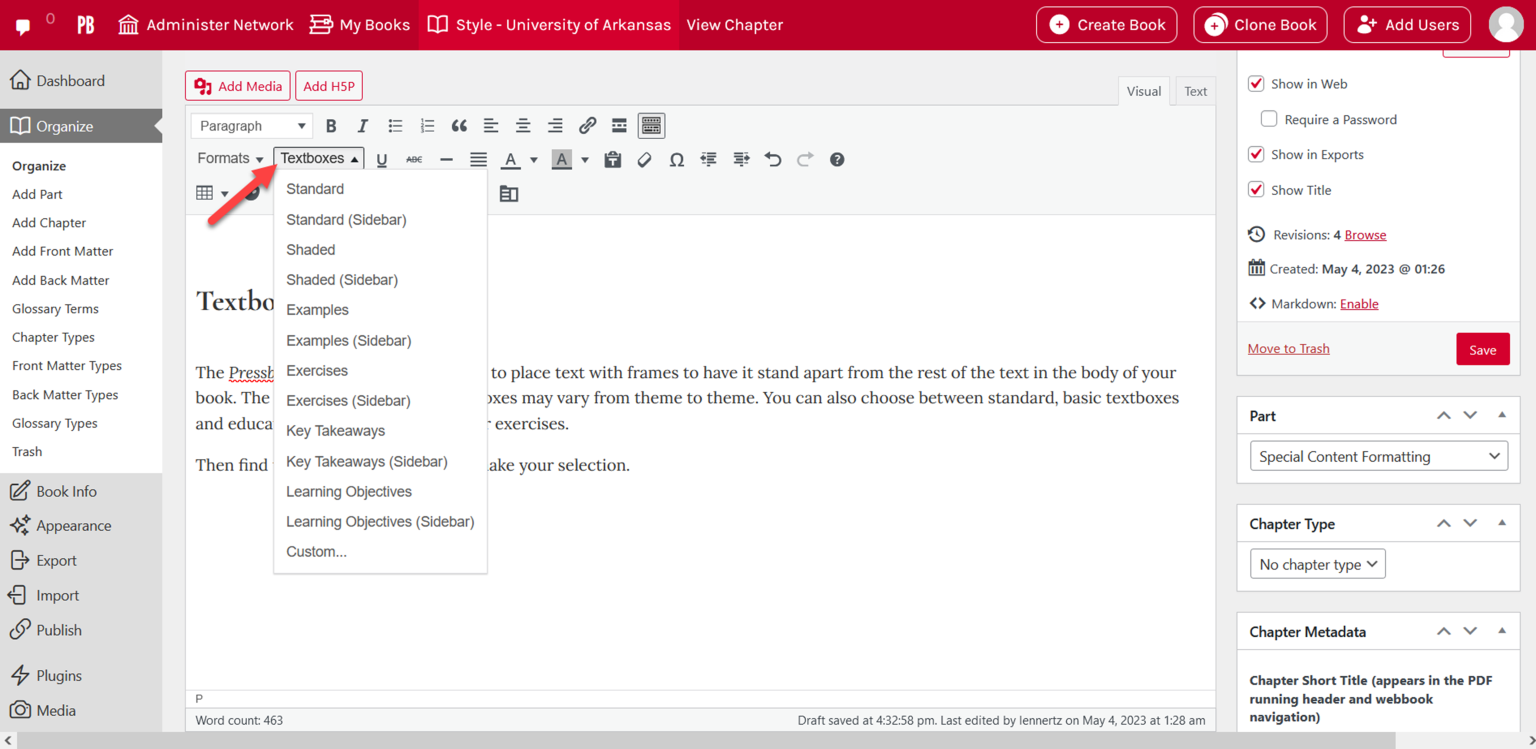
Task: Apply strikethrough to text
Action: tap(414, 159)
